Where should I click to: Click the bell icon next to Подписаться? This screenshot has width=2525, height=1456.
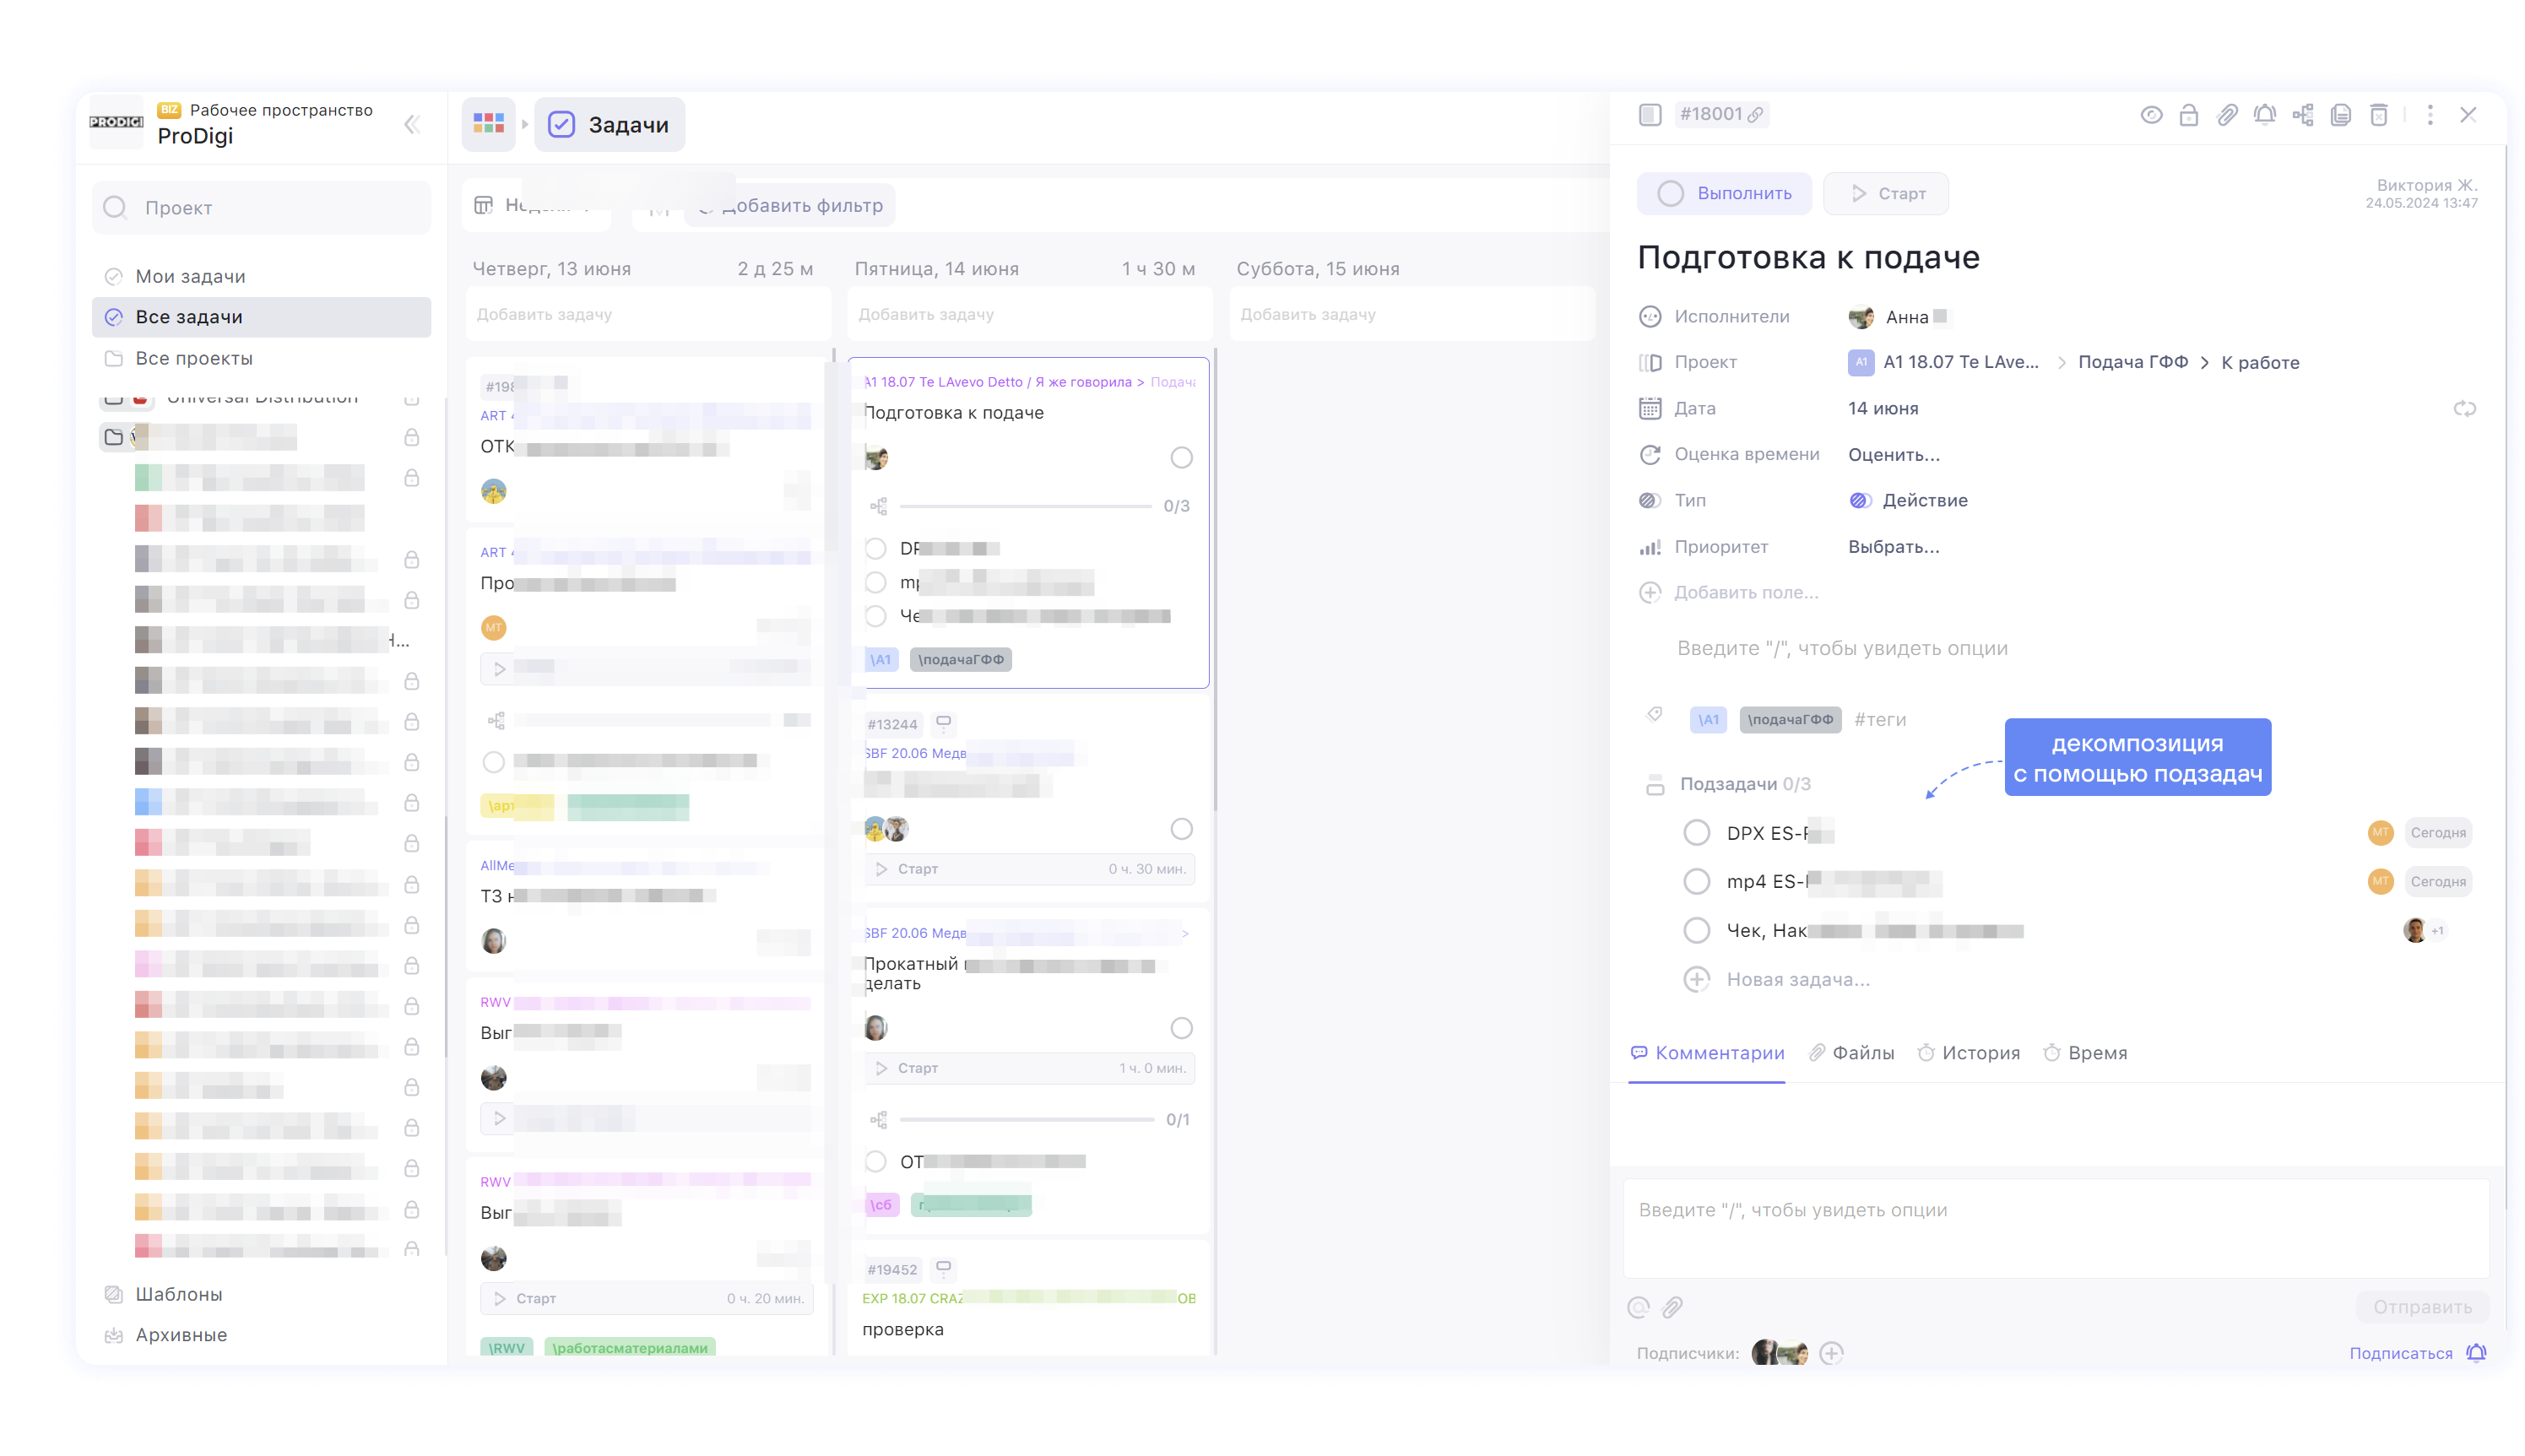pyautogui.click(x=2476, y=1353)
